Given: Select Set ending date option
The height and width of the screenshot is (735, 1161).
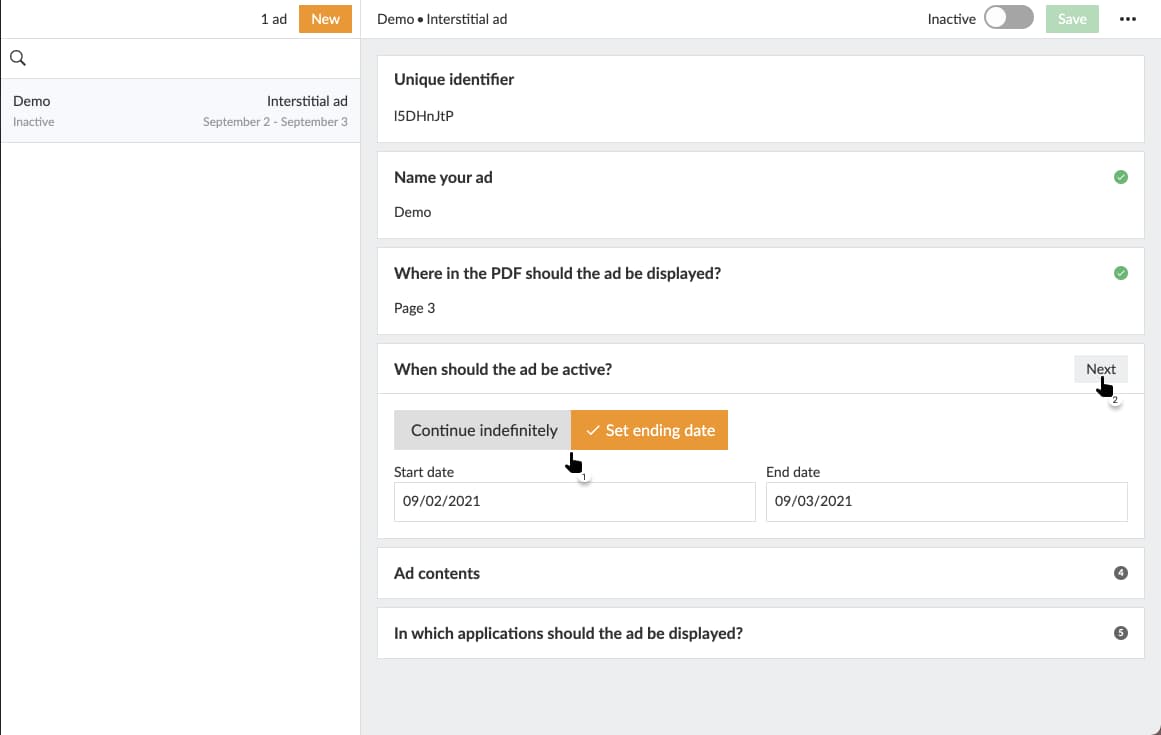Looking at the screenshot, I should pos(650,430).
